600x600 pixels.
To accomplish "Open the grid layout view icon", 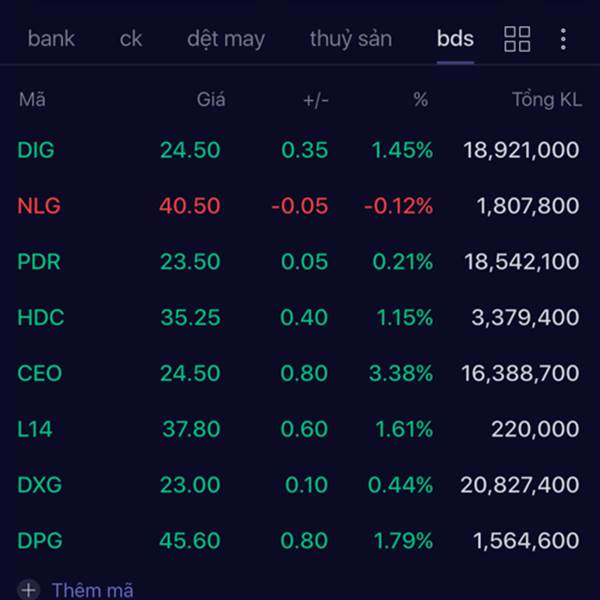I will (x=517, y=39).
